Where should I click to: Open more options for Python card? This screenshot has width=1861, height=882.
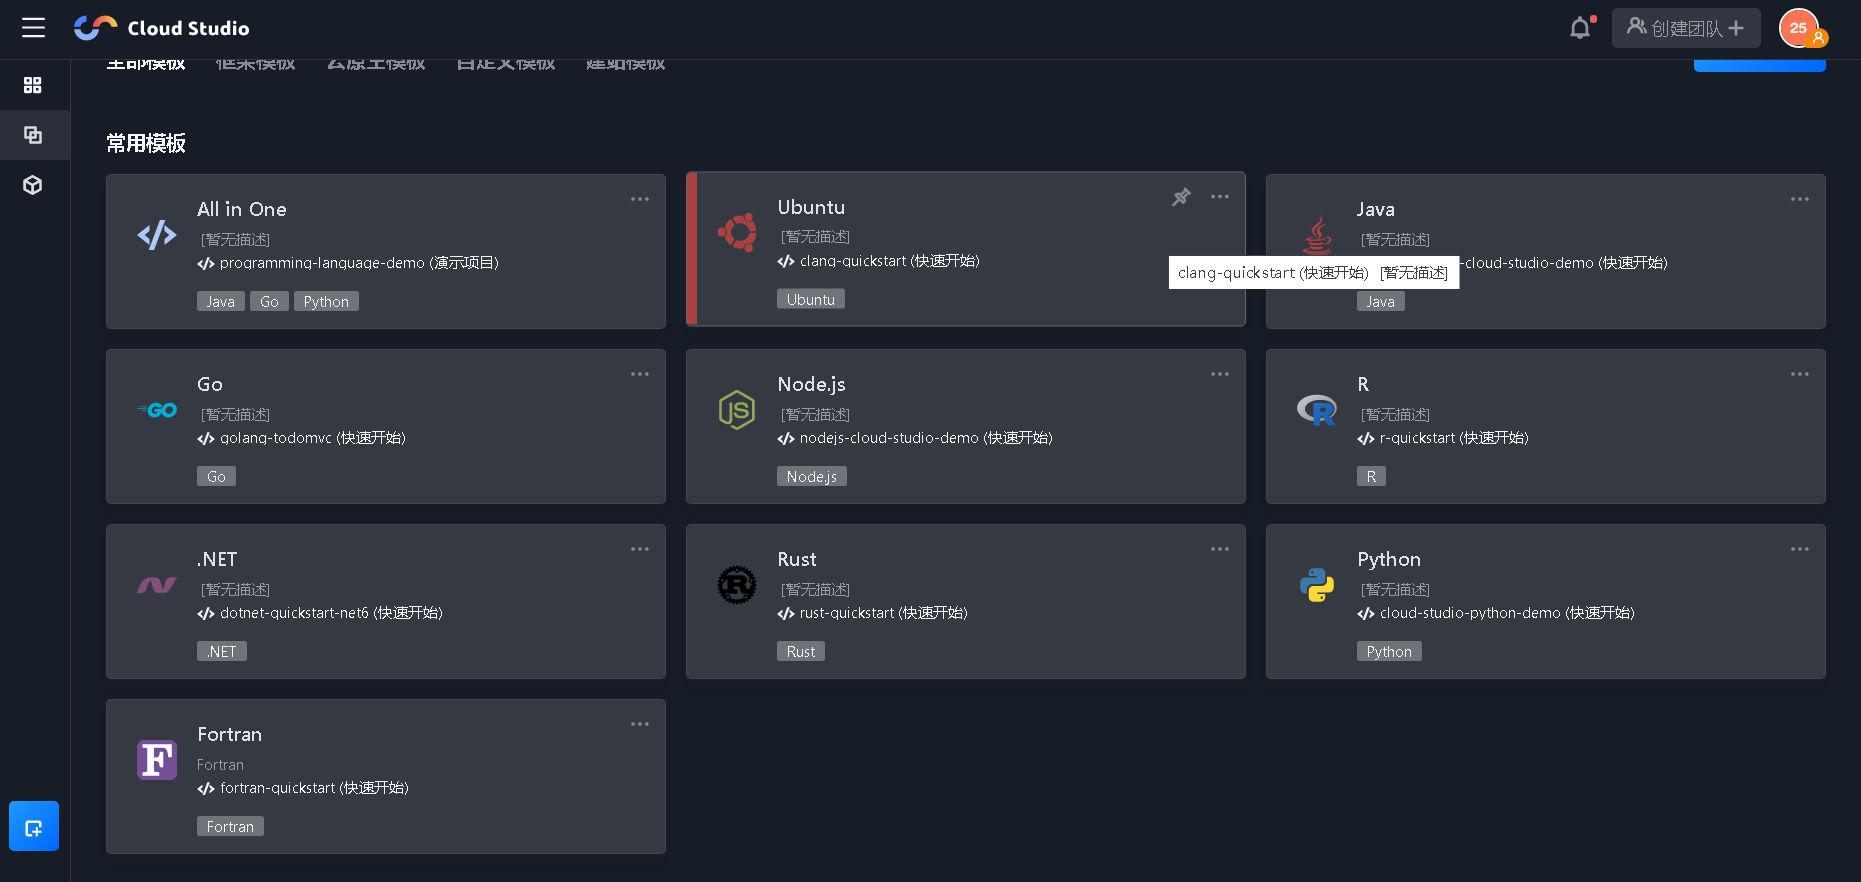coord(1800,549)
